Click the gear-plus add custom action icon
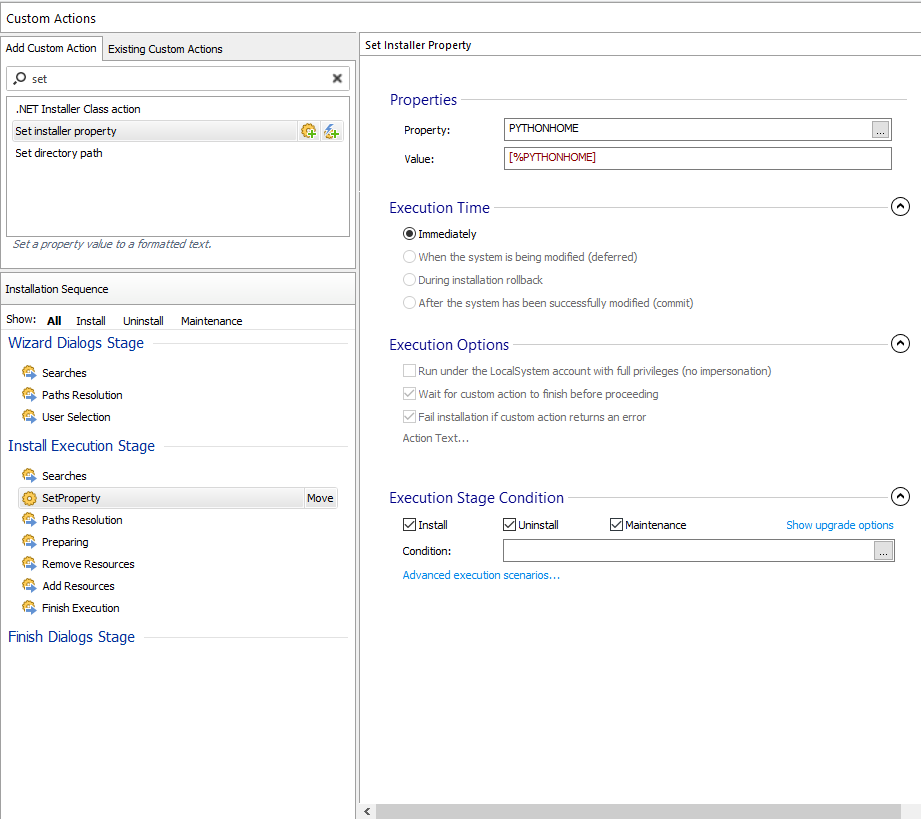 [308, 131]
